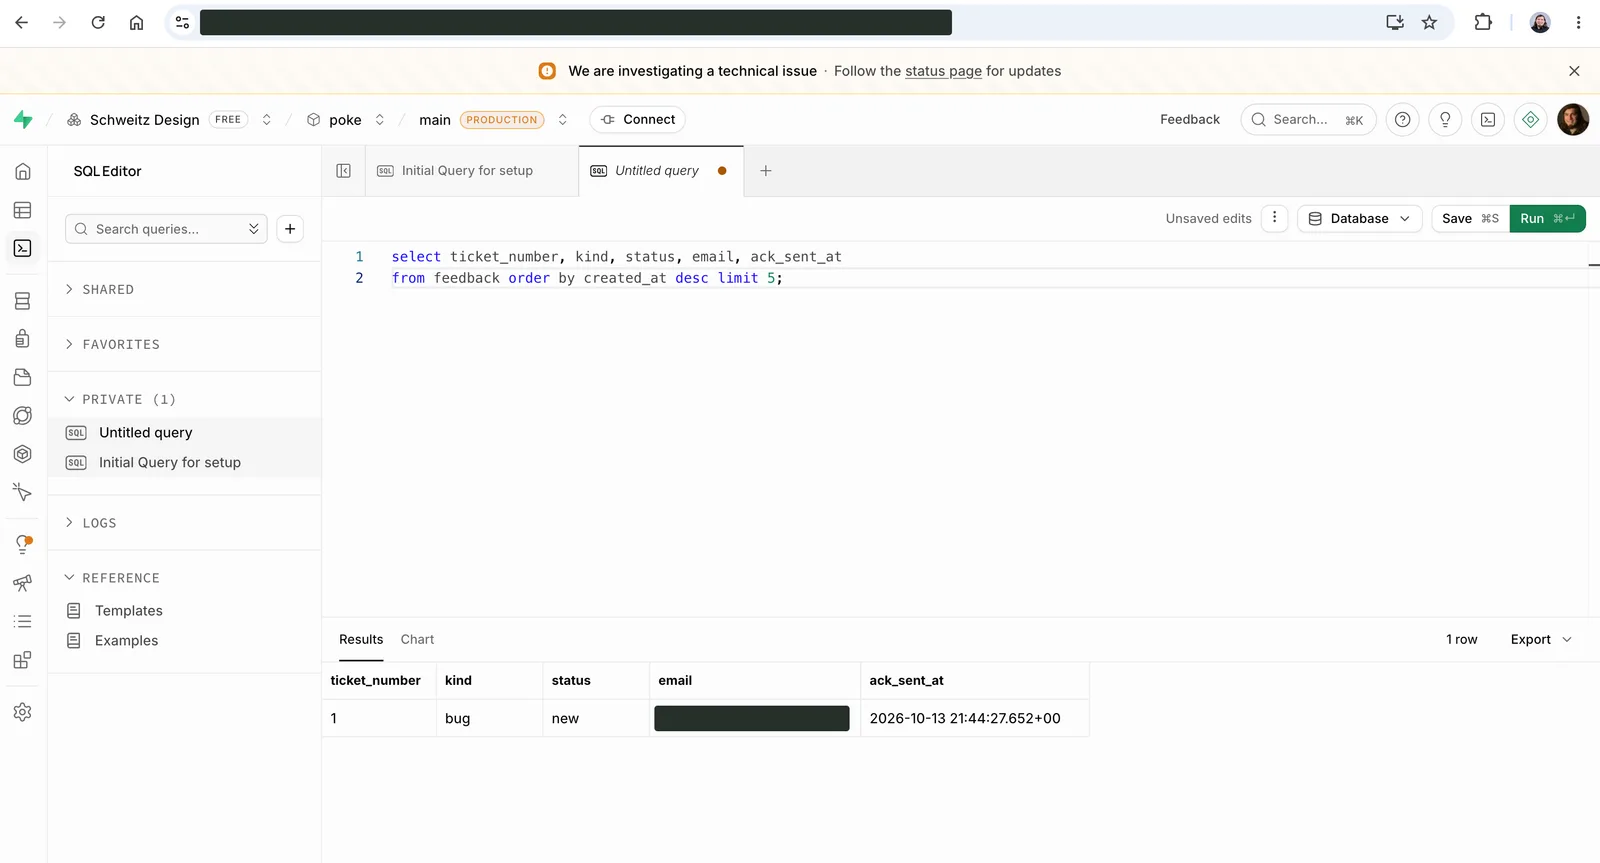Save the current query
The width and height of the screenshot is (1600, 863).
point(1470,219)
